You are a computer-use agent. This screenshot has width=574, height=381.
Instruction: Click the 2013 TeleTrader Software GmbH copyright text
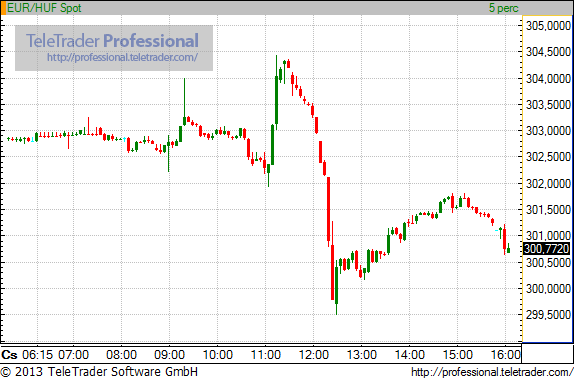(x=99, y=372)
